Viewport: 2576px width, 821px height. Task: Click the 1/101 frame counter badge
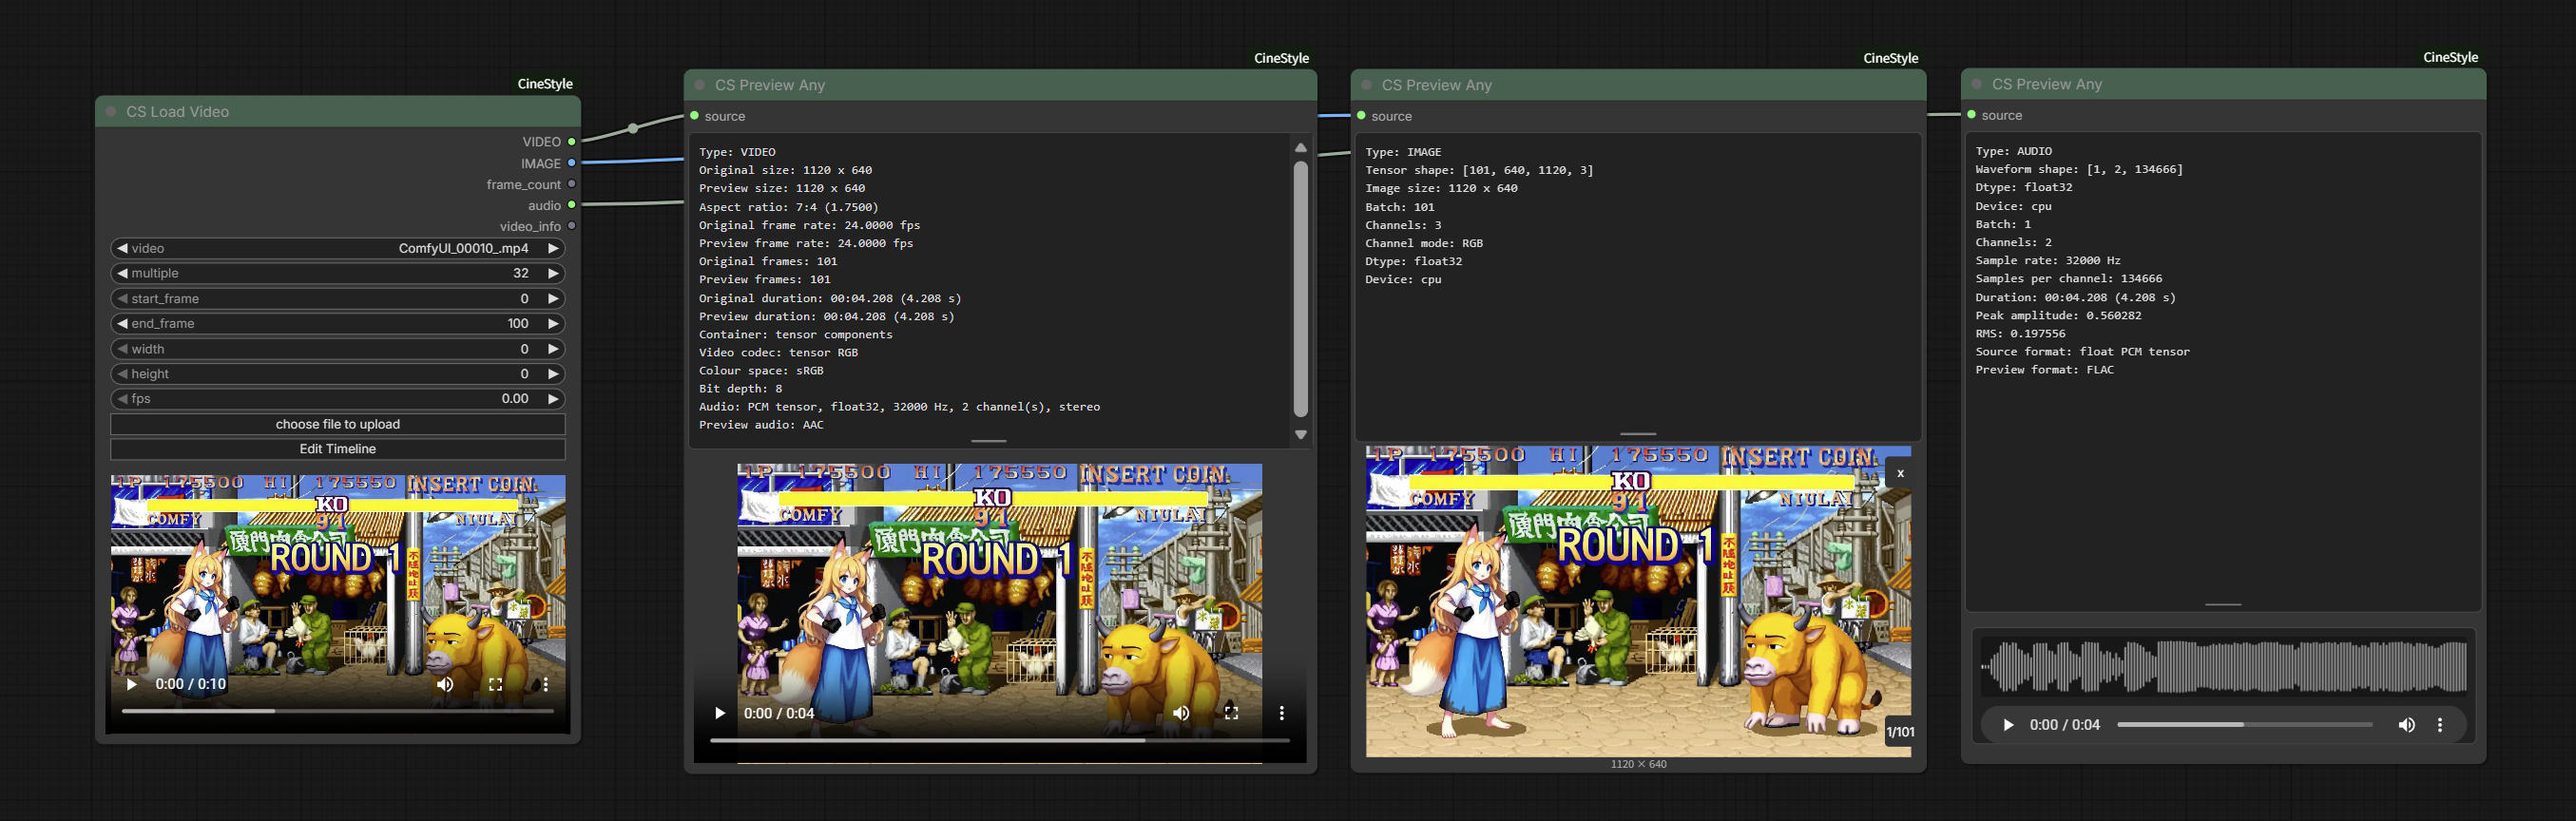coord(1900,732)
